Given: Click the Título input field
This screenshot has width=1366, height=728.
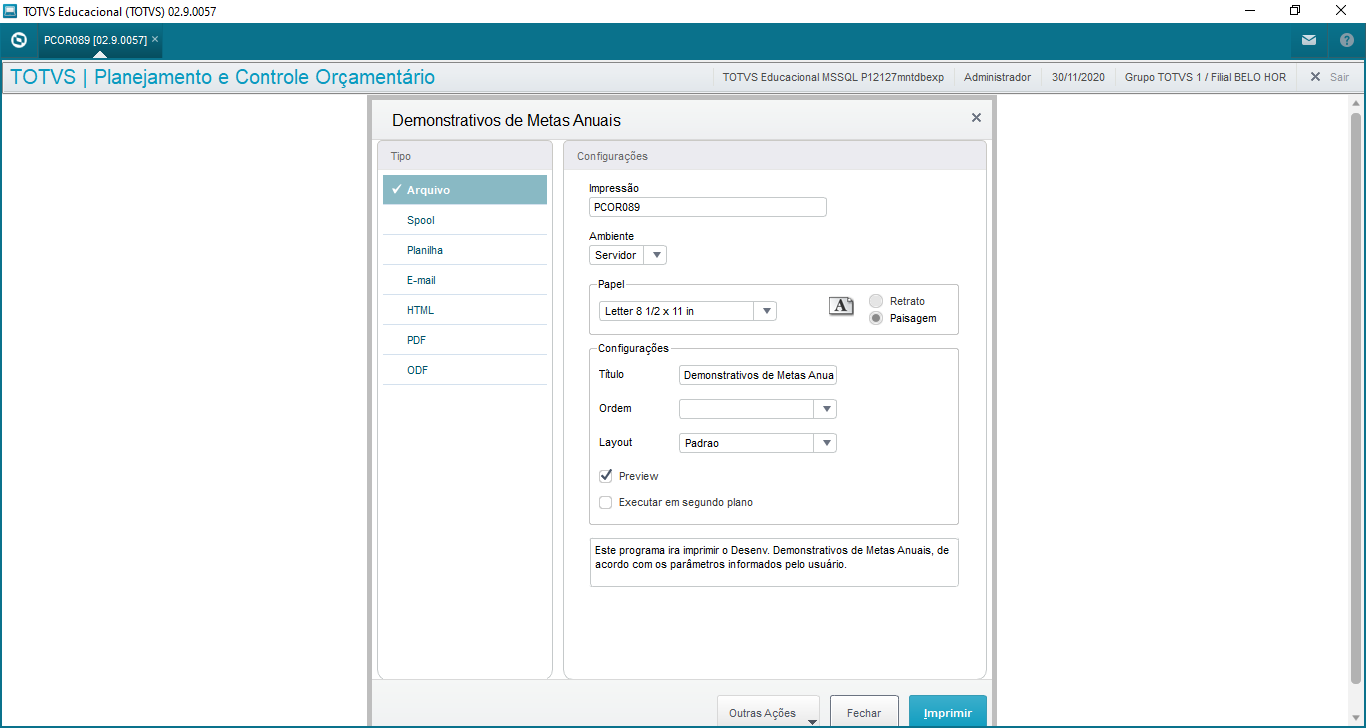Looking at the screenshot, I should (758, 375).
